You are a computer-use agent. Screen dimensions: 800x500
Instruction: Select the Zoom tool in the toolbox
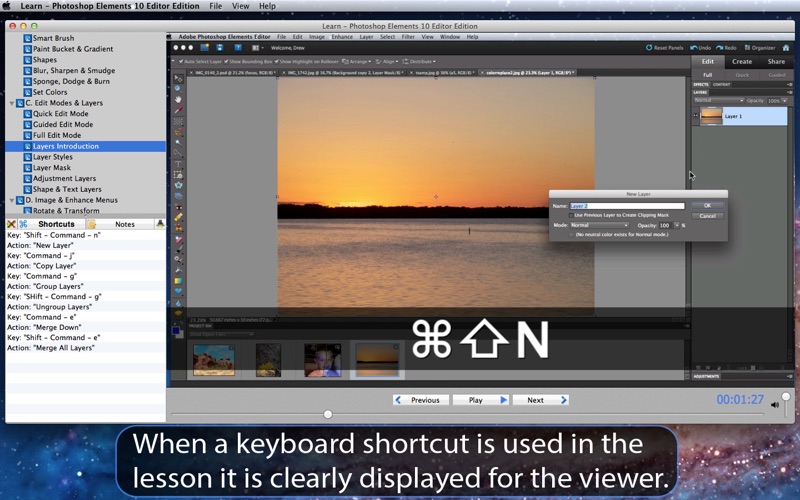(178, 89)
